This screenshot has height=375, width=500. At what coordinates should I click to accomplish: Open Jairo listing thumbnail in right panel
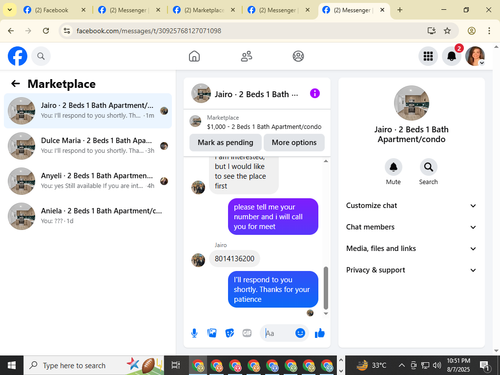pyautogui.click(x=411, y=103)
